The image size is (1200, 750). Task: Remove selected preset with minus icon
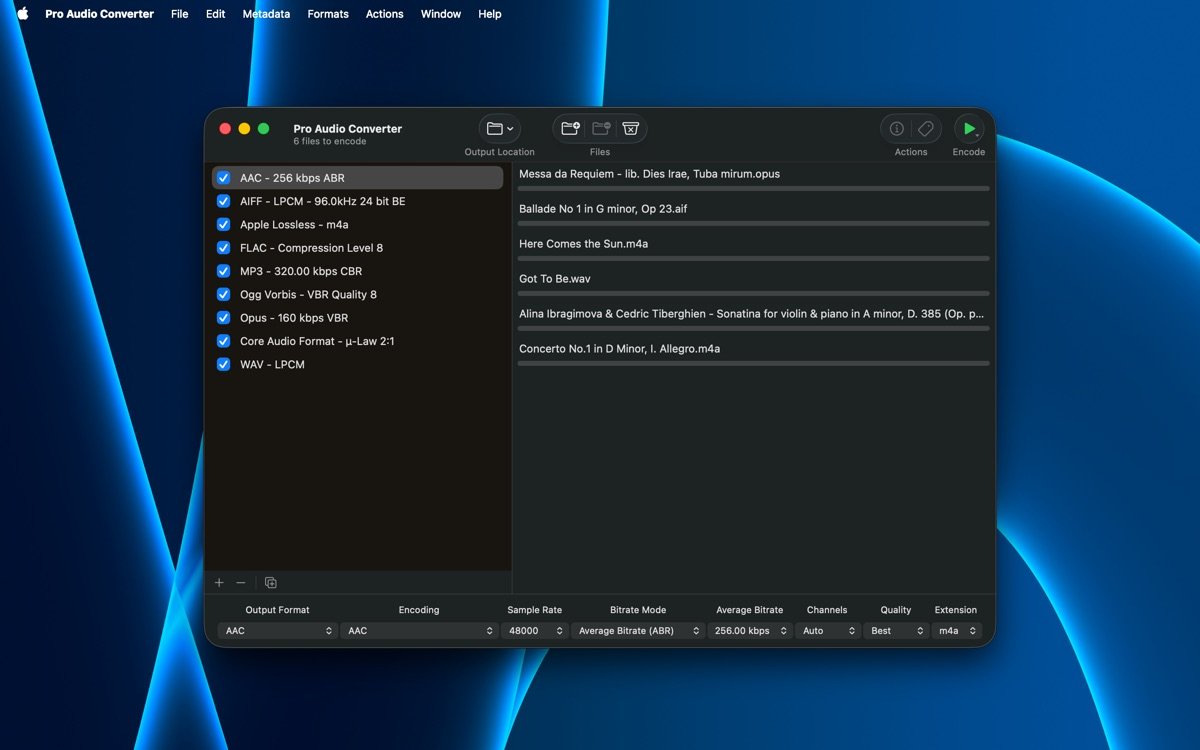point(241,583)
